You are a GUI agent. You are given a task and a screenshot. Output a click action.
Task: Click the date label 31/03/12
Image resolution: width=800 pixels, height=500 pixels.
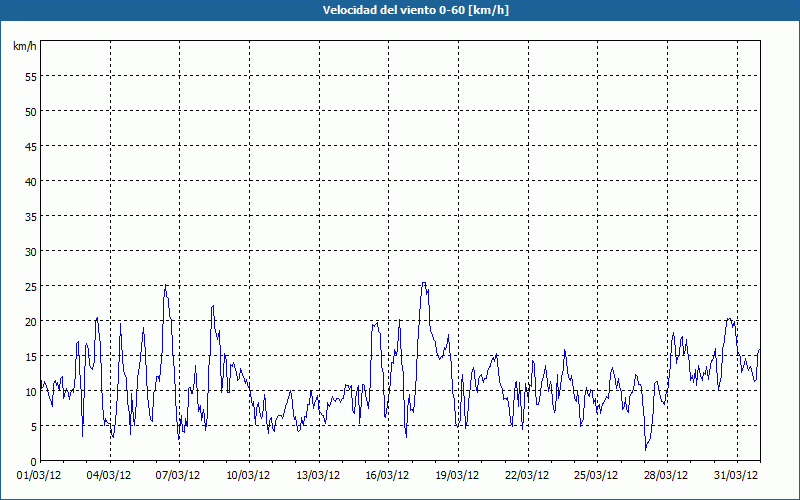pos(736,475)
